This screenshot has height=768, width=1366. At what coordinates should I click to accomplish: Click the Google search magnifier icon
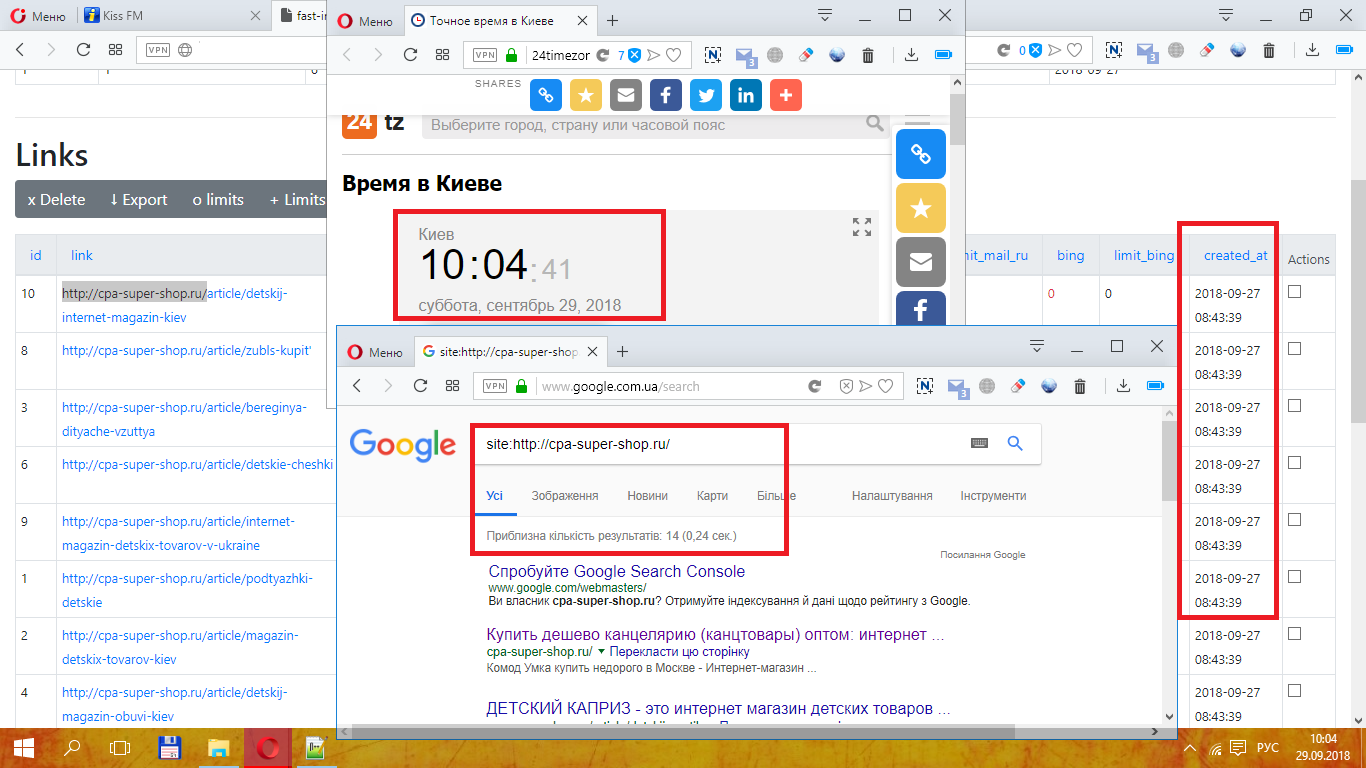coord(1015,444)
